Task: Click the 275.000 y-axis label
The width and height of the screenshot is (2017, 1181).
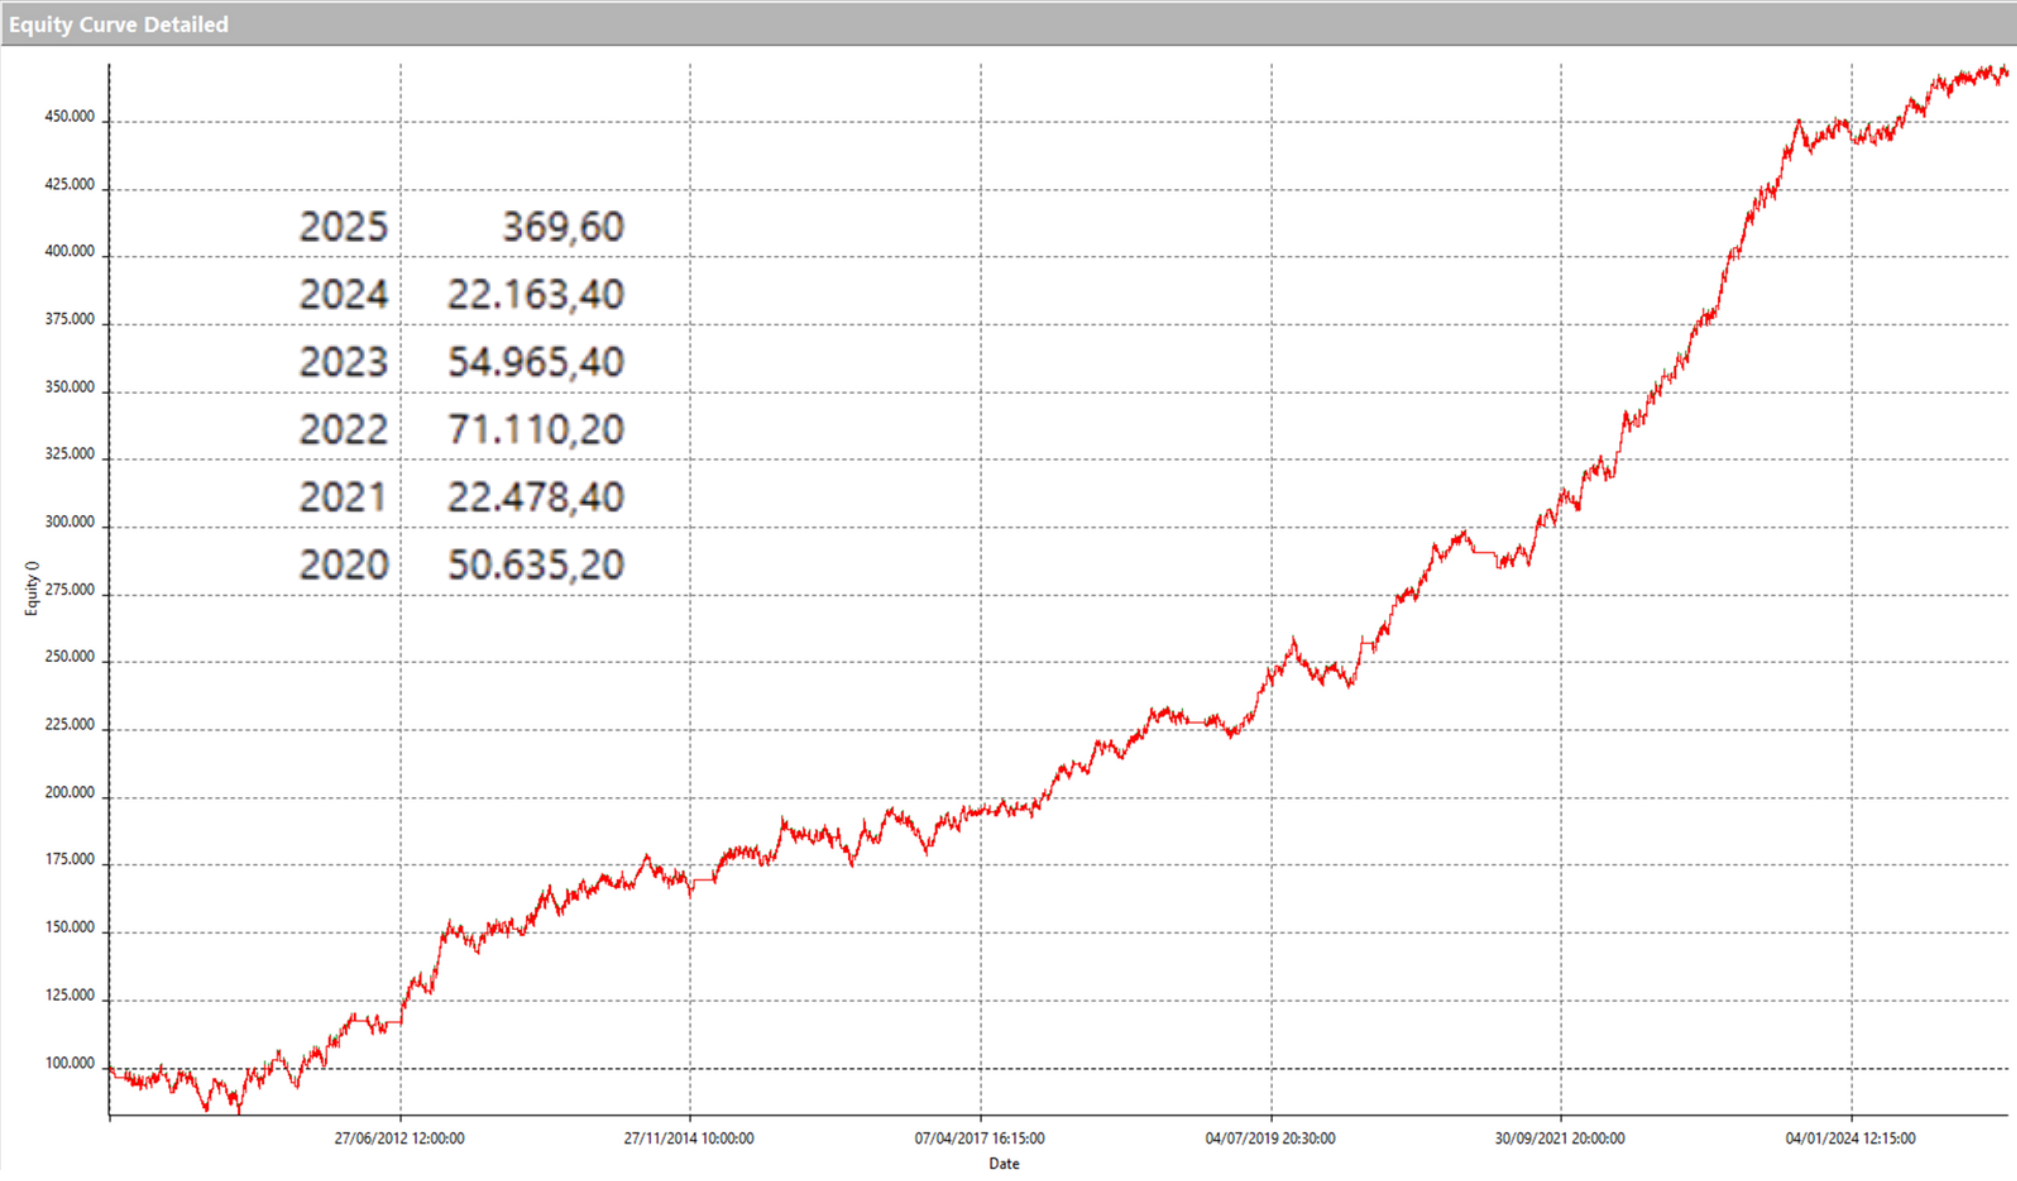Action: (x=69, y=590)
